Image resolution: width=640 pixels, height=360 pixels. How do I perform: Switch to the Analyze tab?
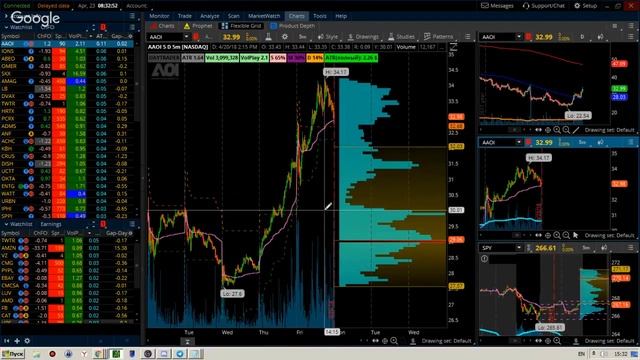209,16
